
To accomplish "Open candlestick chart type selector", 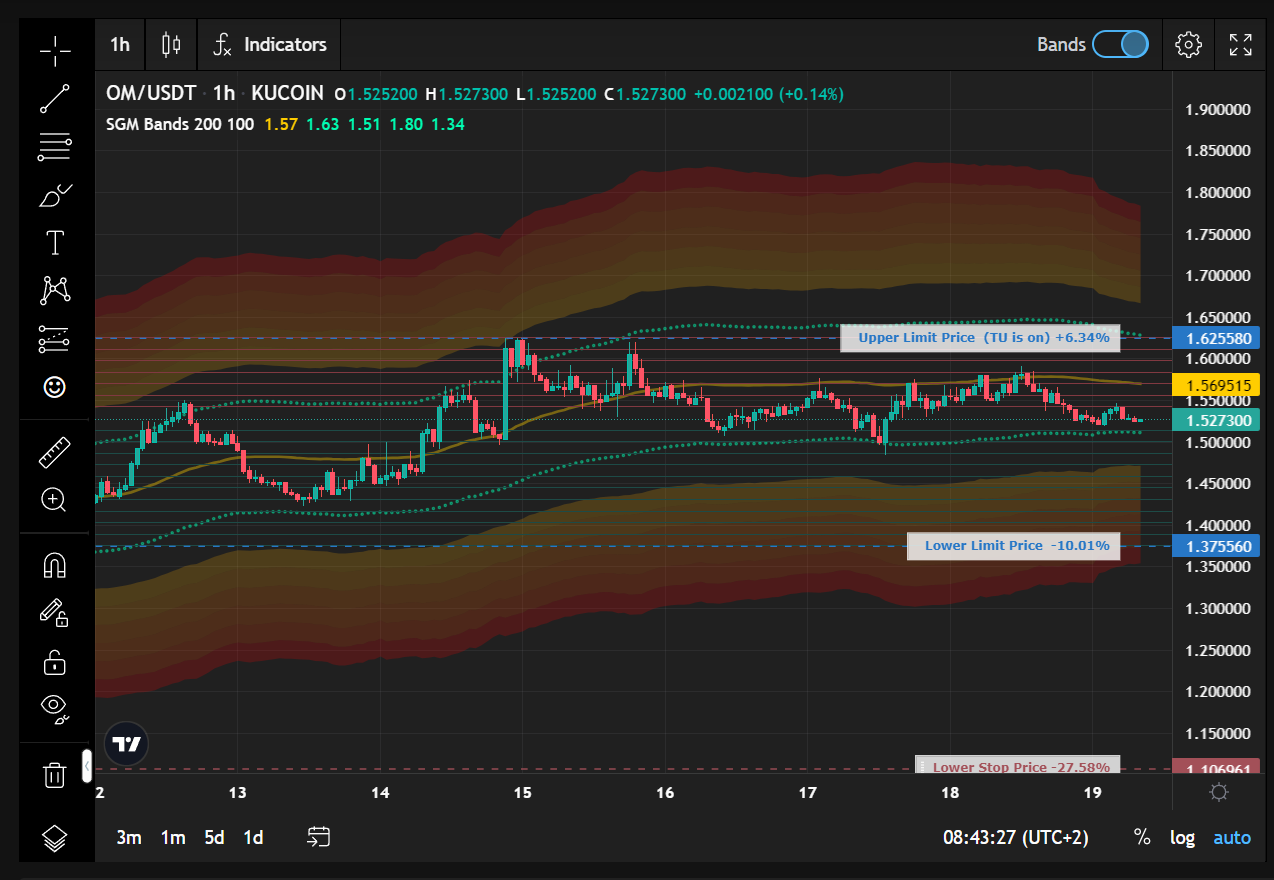I will pyautogui.click(x=171, y=44).
